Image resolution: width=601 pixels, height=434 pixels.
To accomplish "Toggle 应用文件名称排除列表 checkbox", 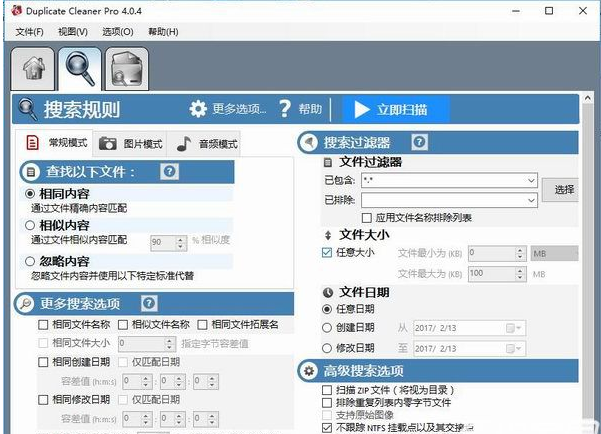I will tap(366, 218).
